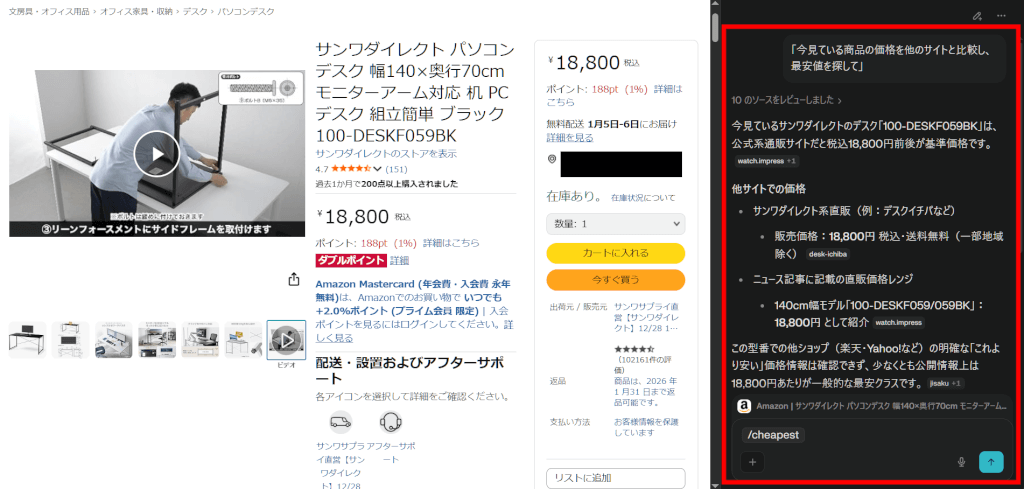Open the three-dots menu in assistant panel

coord(1001,16)
